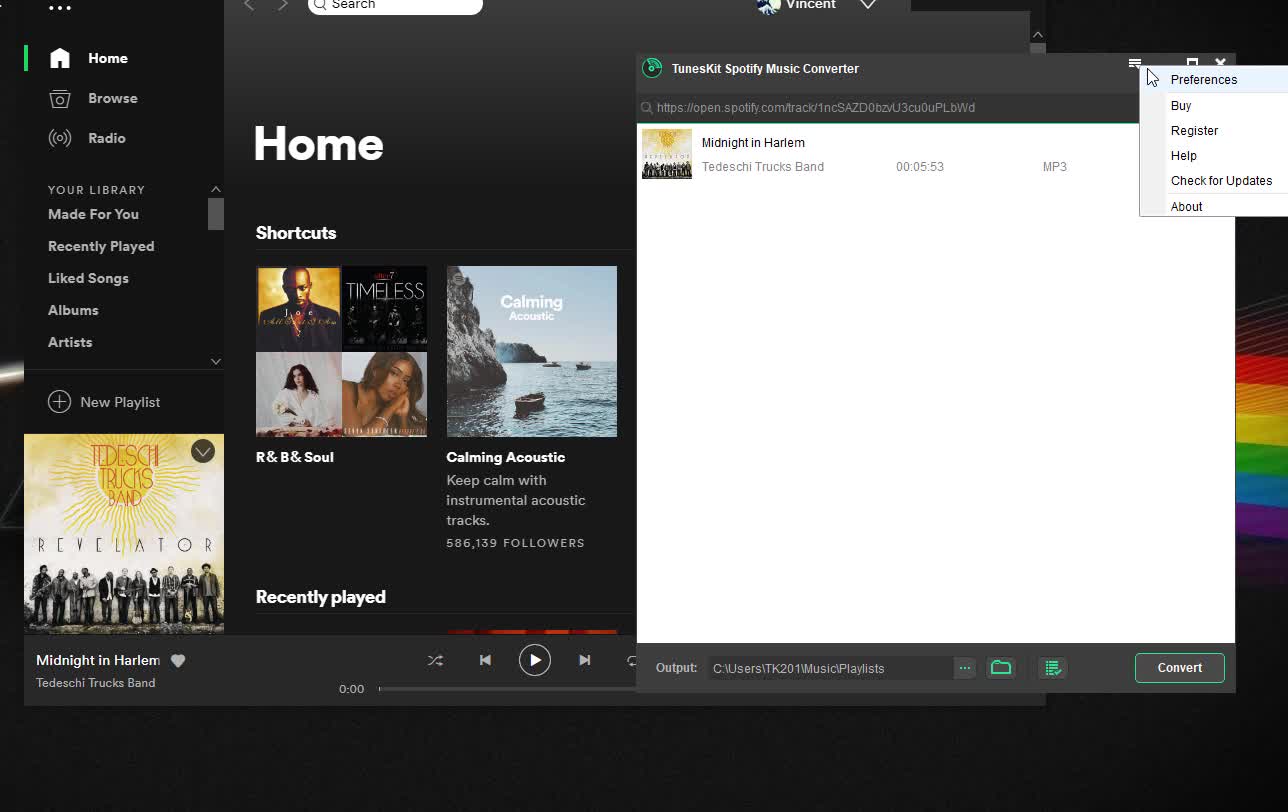Expand the Vincent account dropdown arrow
The height and width of the screenshot is (812, 1288).
coord(868,5)
